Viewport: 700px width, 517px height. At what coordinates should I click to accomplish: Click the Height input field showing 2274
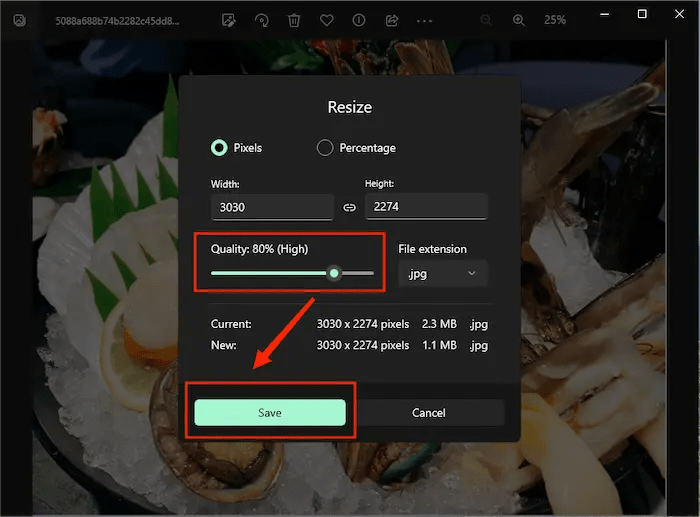tap(426, 207)
